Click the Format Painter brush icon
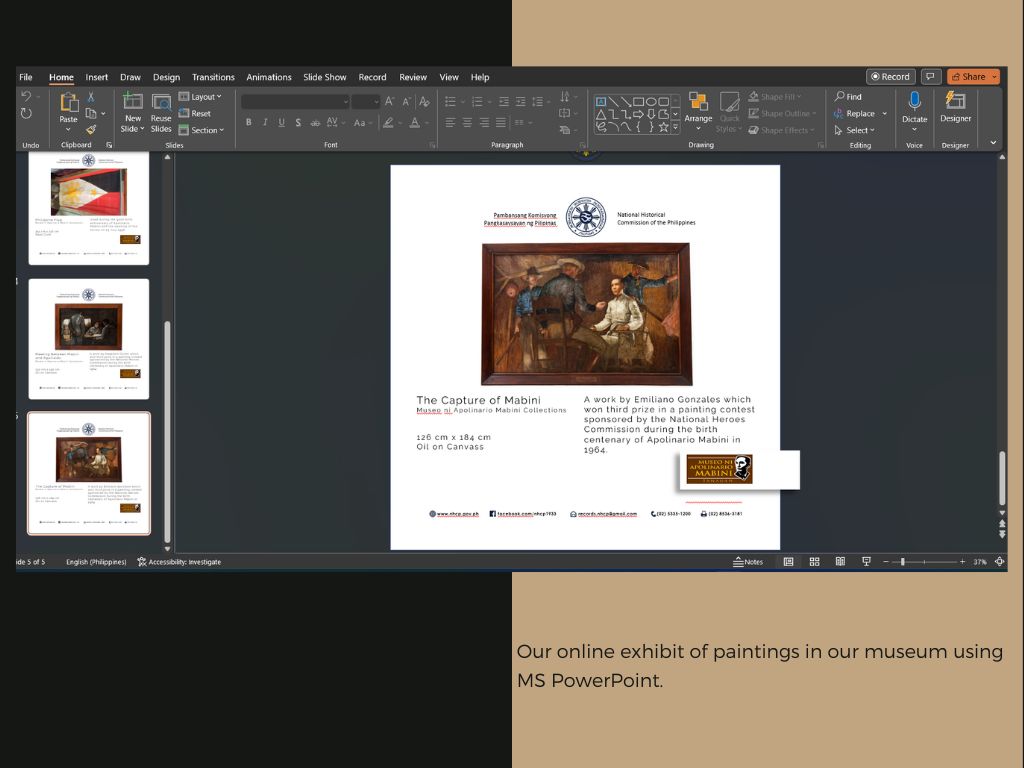This screenshot has width=1024, height=768. [91, 129]
